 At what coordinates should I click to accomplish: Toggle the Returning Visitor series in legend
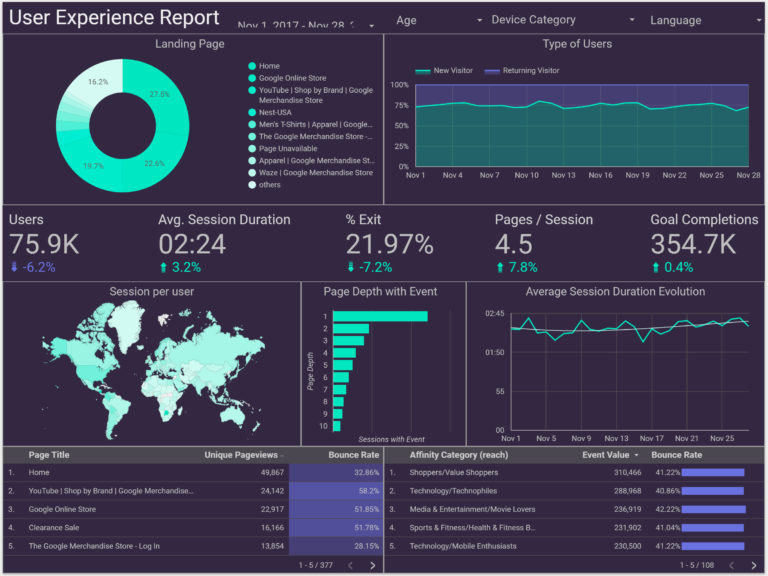tap(522, 71)
